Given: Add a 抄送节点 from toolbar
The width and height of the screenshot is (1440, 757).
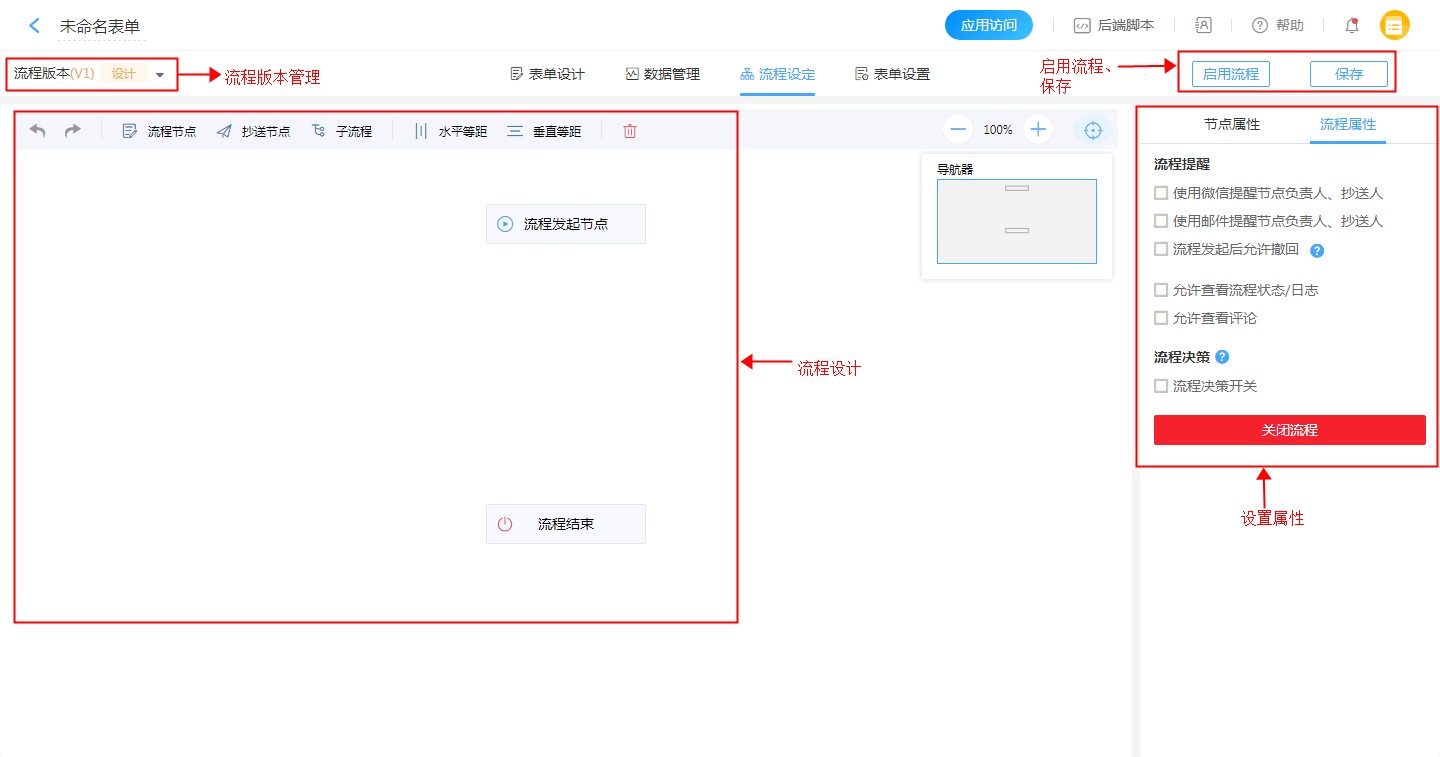Looking at the screenshot, I should [x=254, y=131].
